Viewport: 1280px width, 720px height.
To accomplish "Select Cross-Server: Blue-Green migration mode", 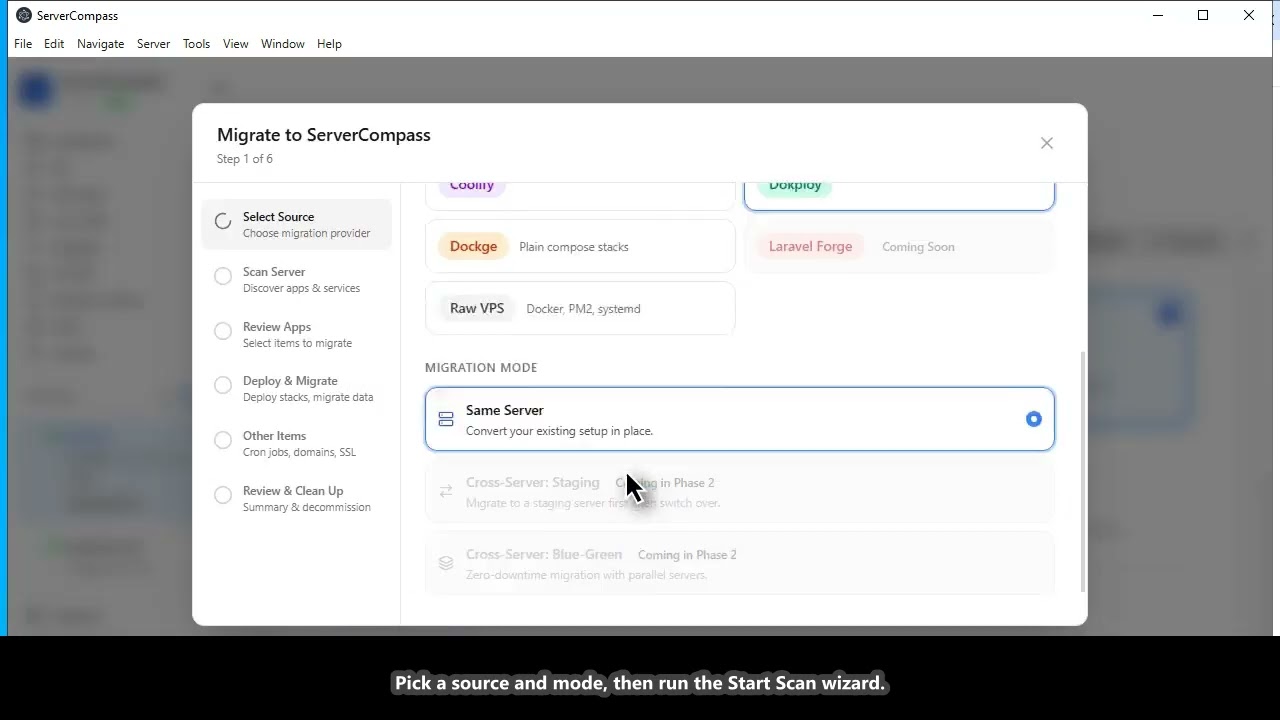I will click(740, 564).
